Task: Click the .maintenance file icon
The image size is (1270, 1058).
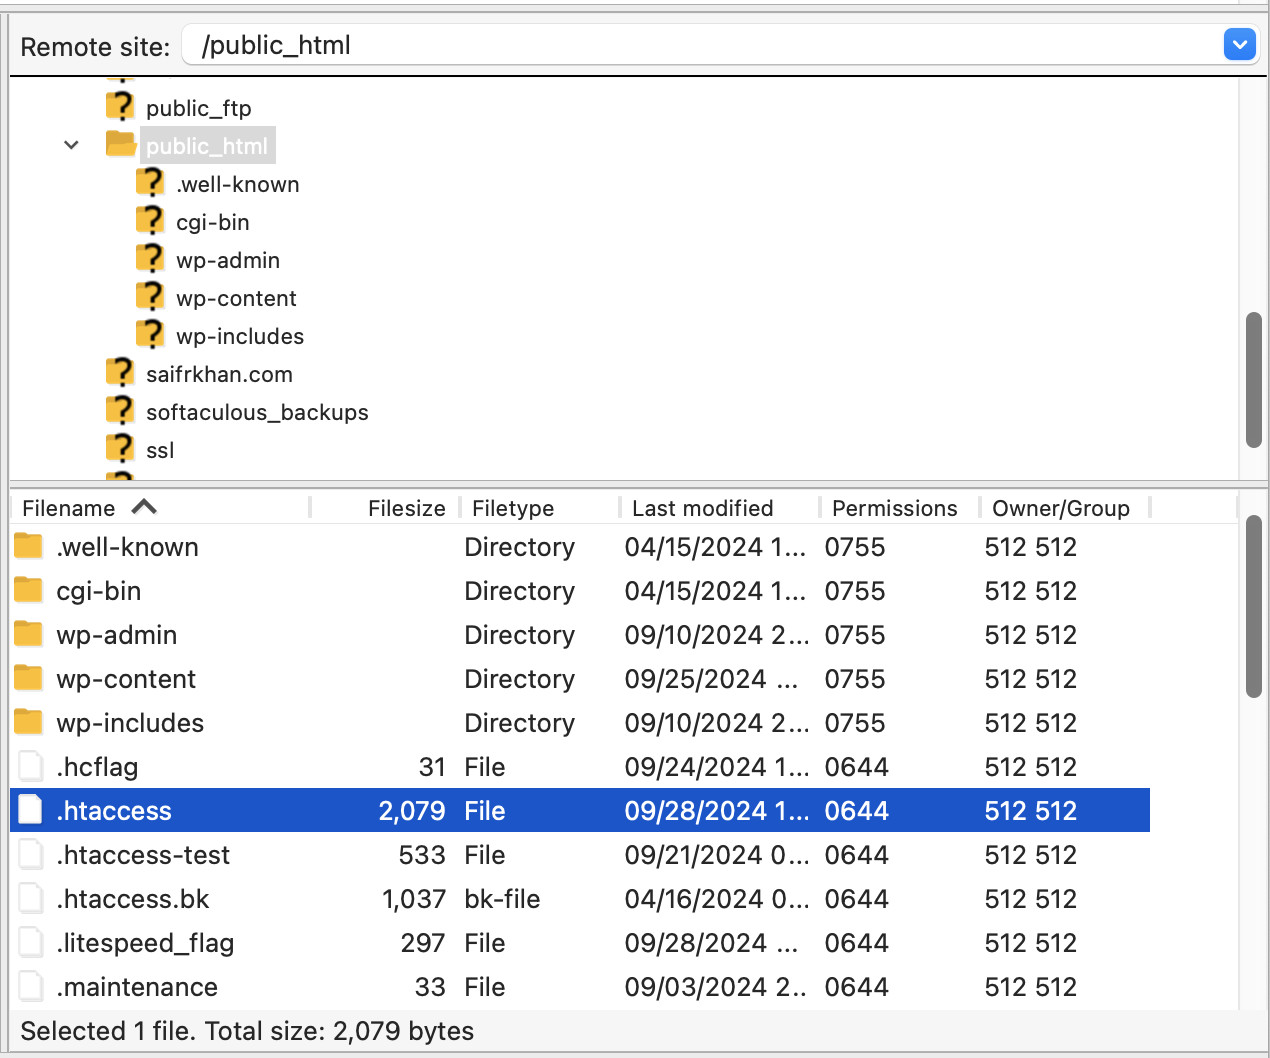Action: (31, 986)
